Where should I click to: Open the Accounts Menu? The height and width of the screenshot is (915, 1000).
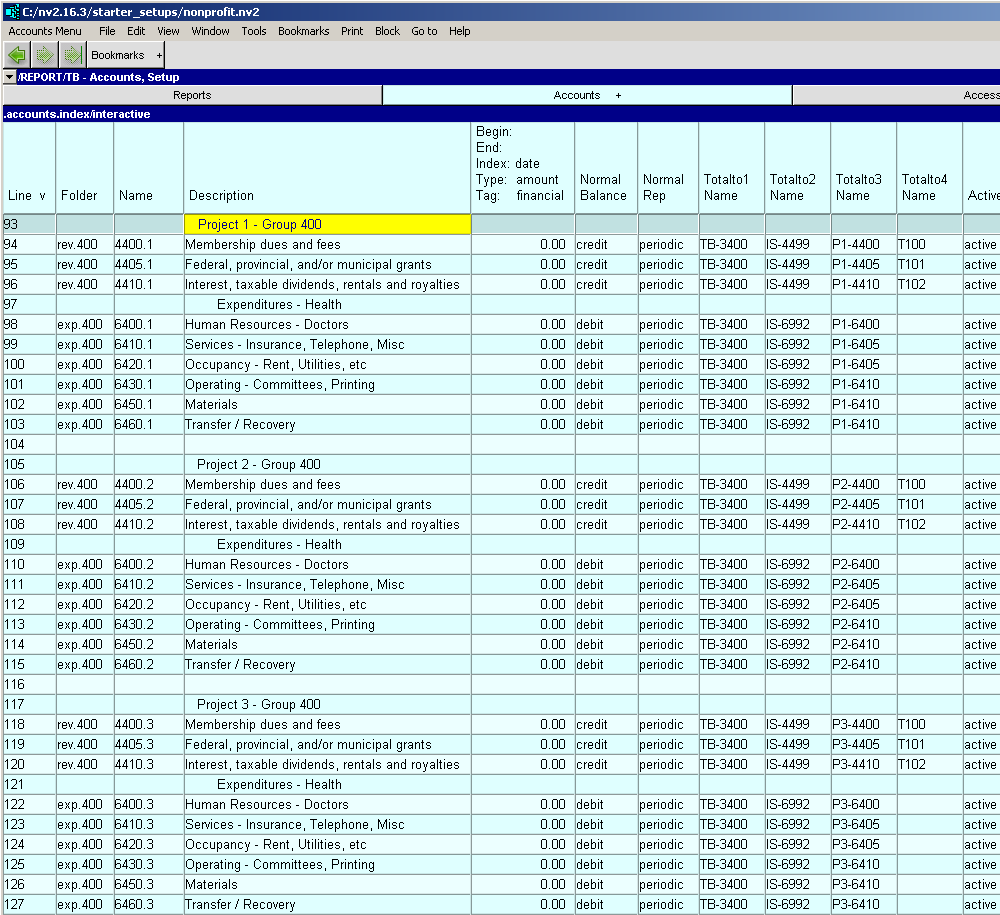(45, 31)
